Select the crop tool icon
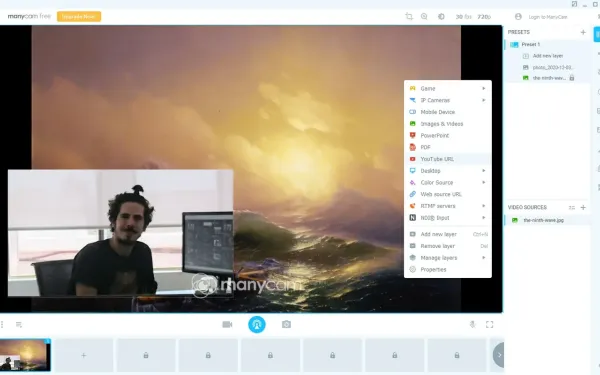600x375 pixels. tap(409, 16)
